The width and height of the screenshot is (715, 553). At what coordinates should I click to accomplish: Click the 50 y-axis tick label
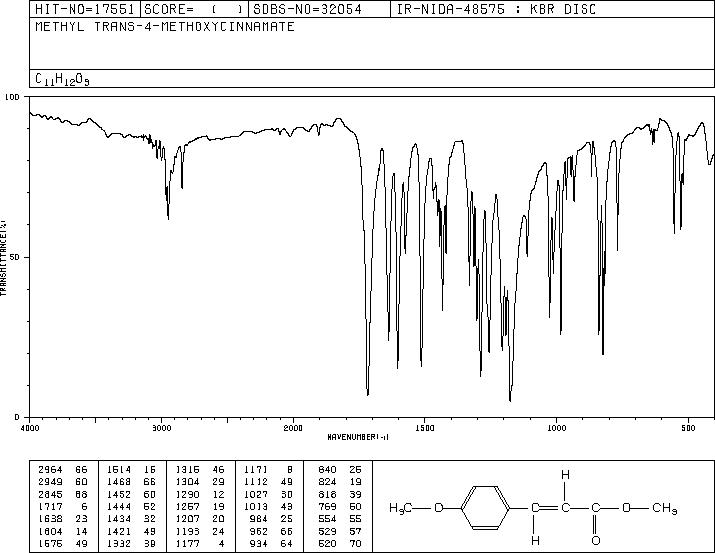[15, 258]
